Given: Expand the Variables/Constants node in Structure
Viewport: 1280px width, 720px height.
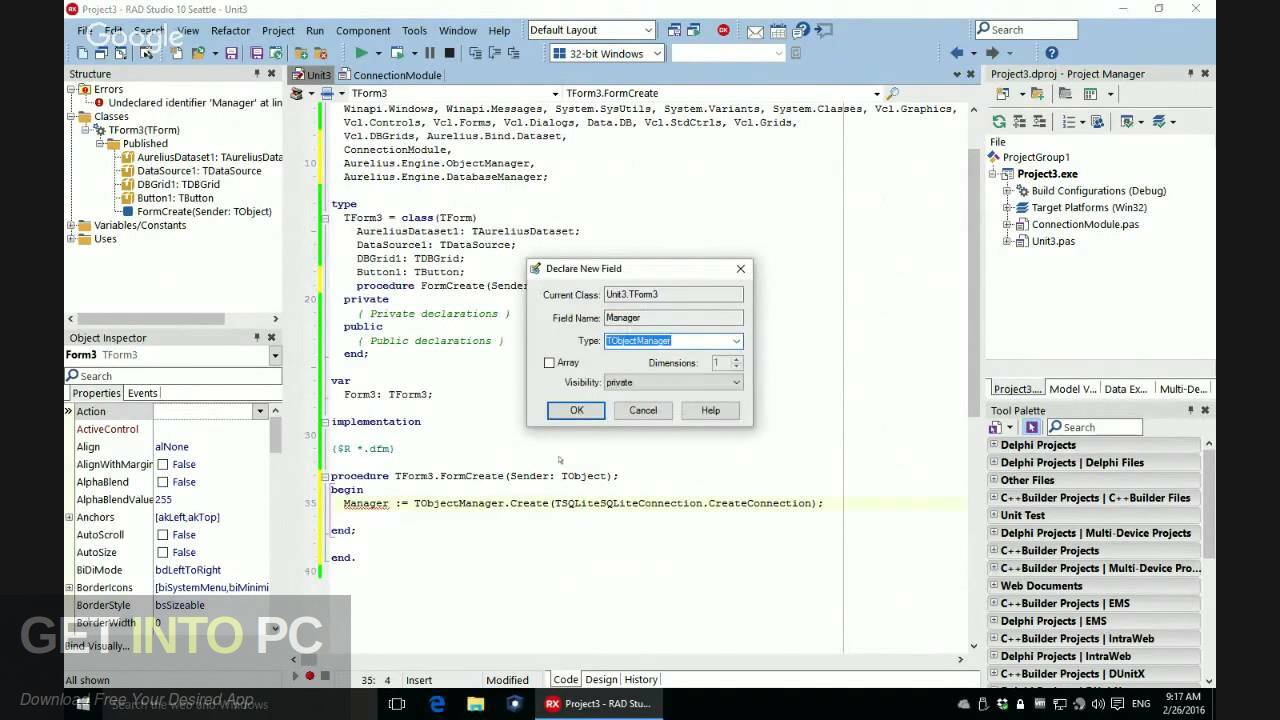Looking at the screenshot, I should 72,225.
